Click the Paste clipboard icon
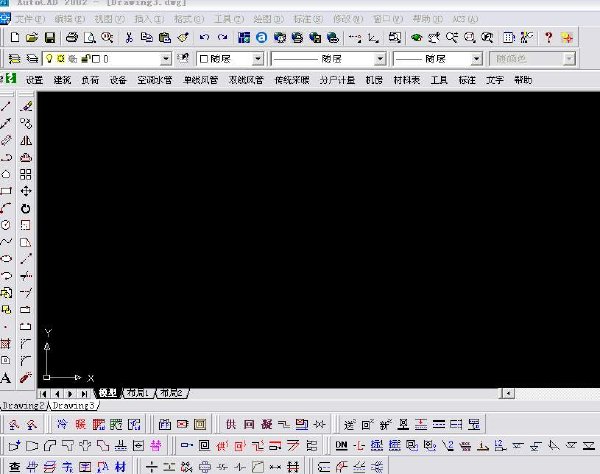 (x=165, y=37)
